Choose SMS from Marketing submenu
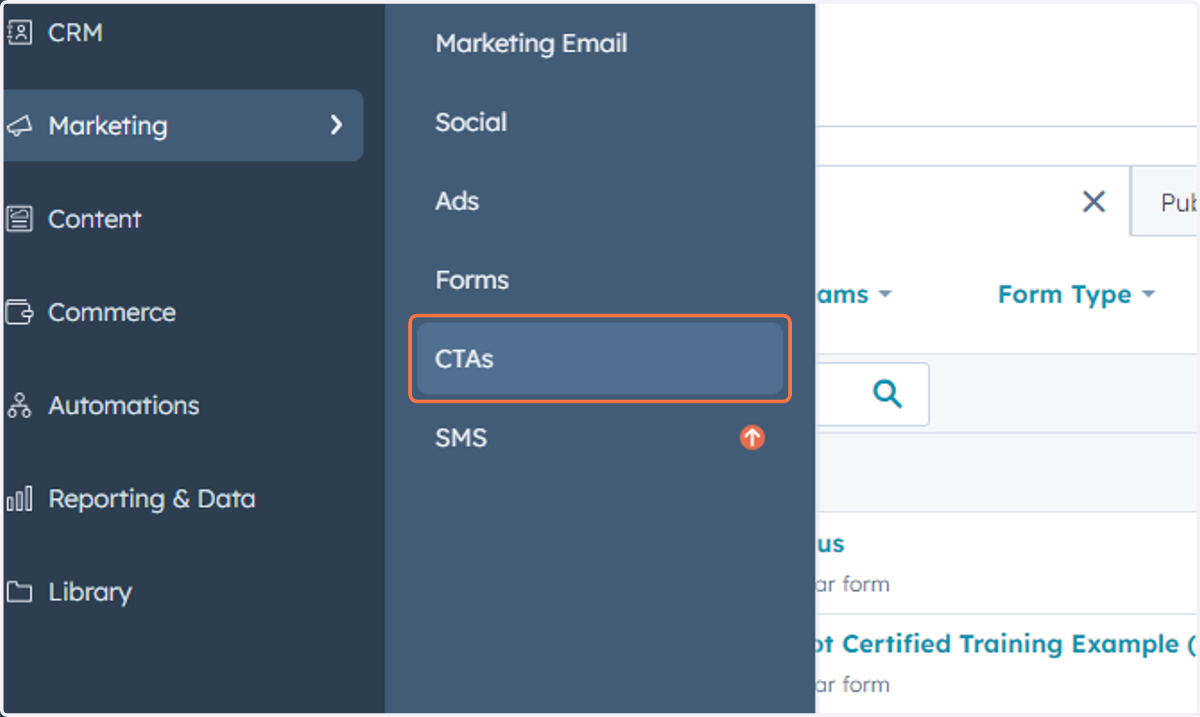The width and height of the screenshot is (1200, 717). point(461,438)
